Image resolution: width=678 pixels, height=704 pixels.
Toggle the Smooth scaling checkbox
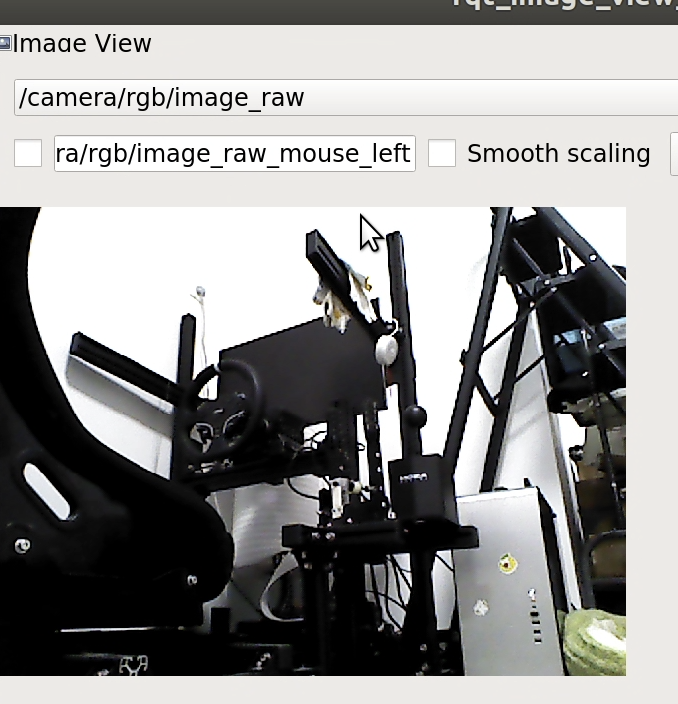[x=442, y=153]
